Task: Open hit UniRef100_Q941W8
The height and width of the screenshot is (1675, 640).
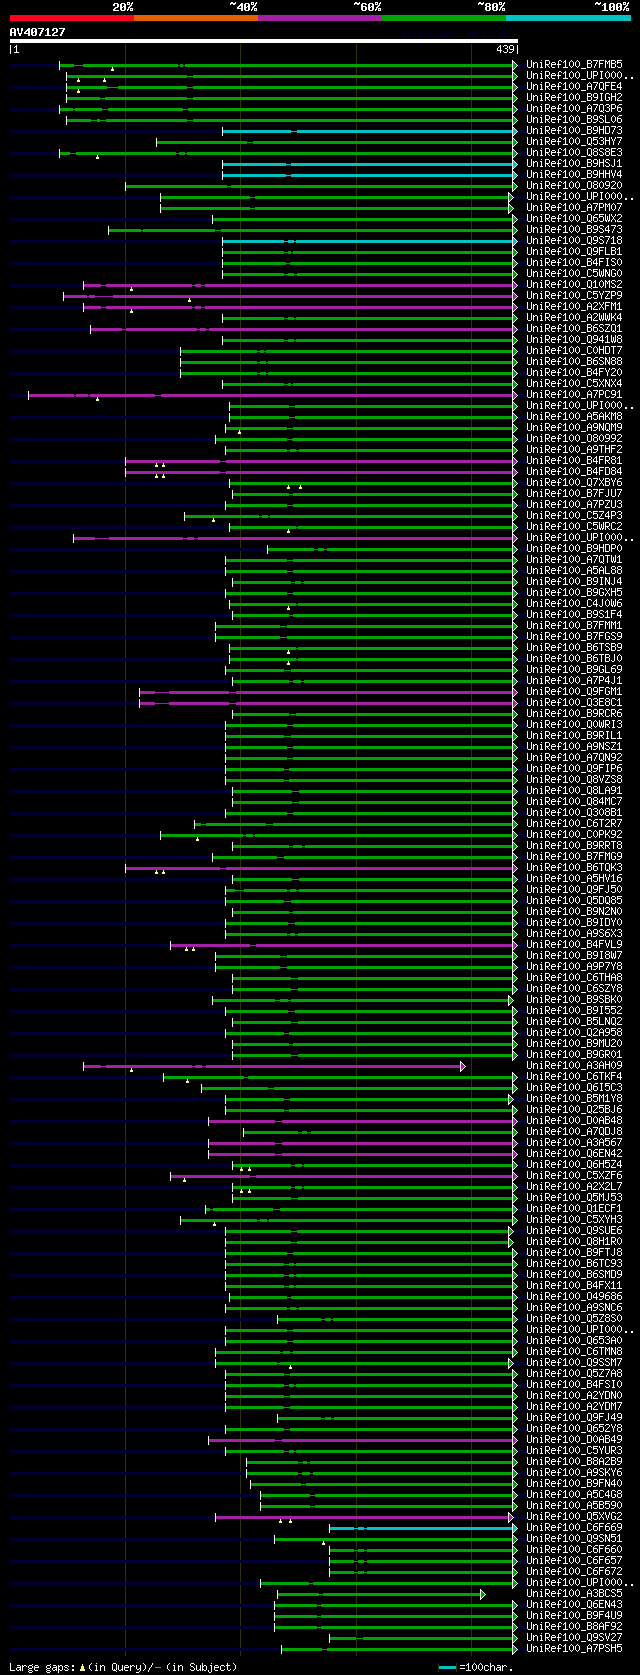Action: pos(574,339)
